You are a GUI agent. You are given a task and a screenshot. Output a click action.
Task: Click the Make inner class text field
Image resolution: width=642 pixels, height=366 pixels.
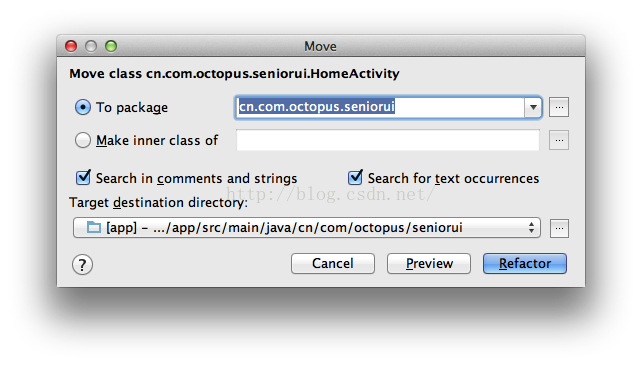388,140
